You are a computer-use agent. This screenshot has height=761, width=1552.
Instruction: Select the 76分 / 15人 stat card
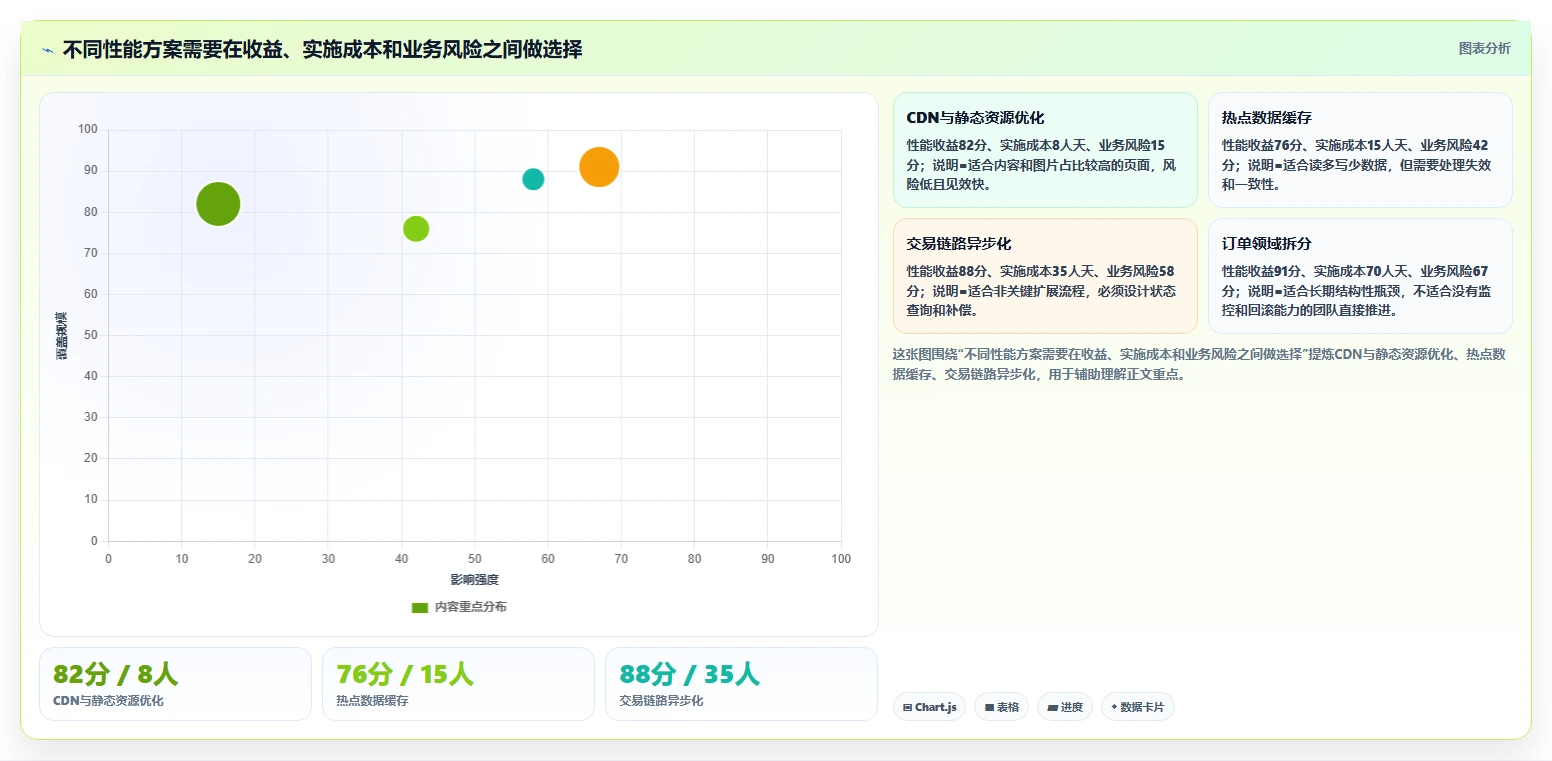point(458,684)
